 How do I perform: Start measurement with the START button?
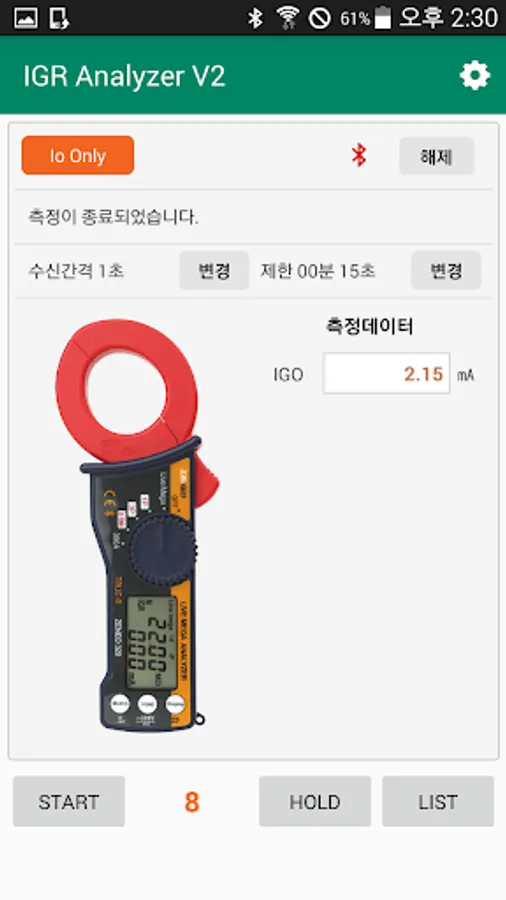69,801
